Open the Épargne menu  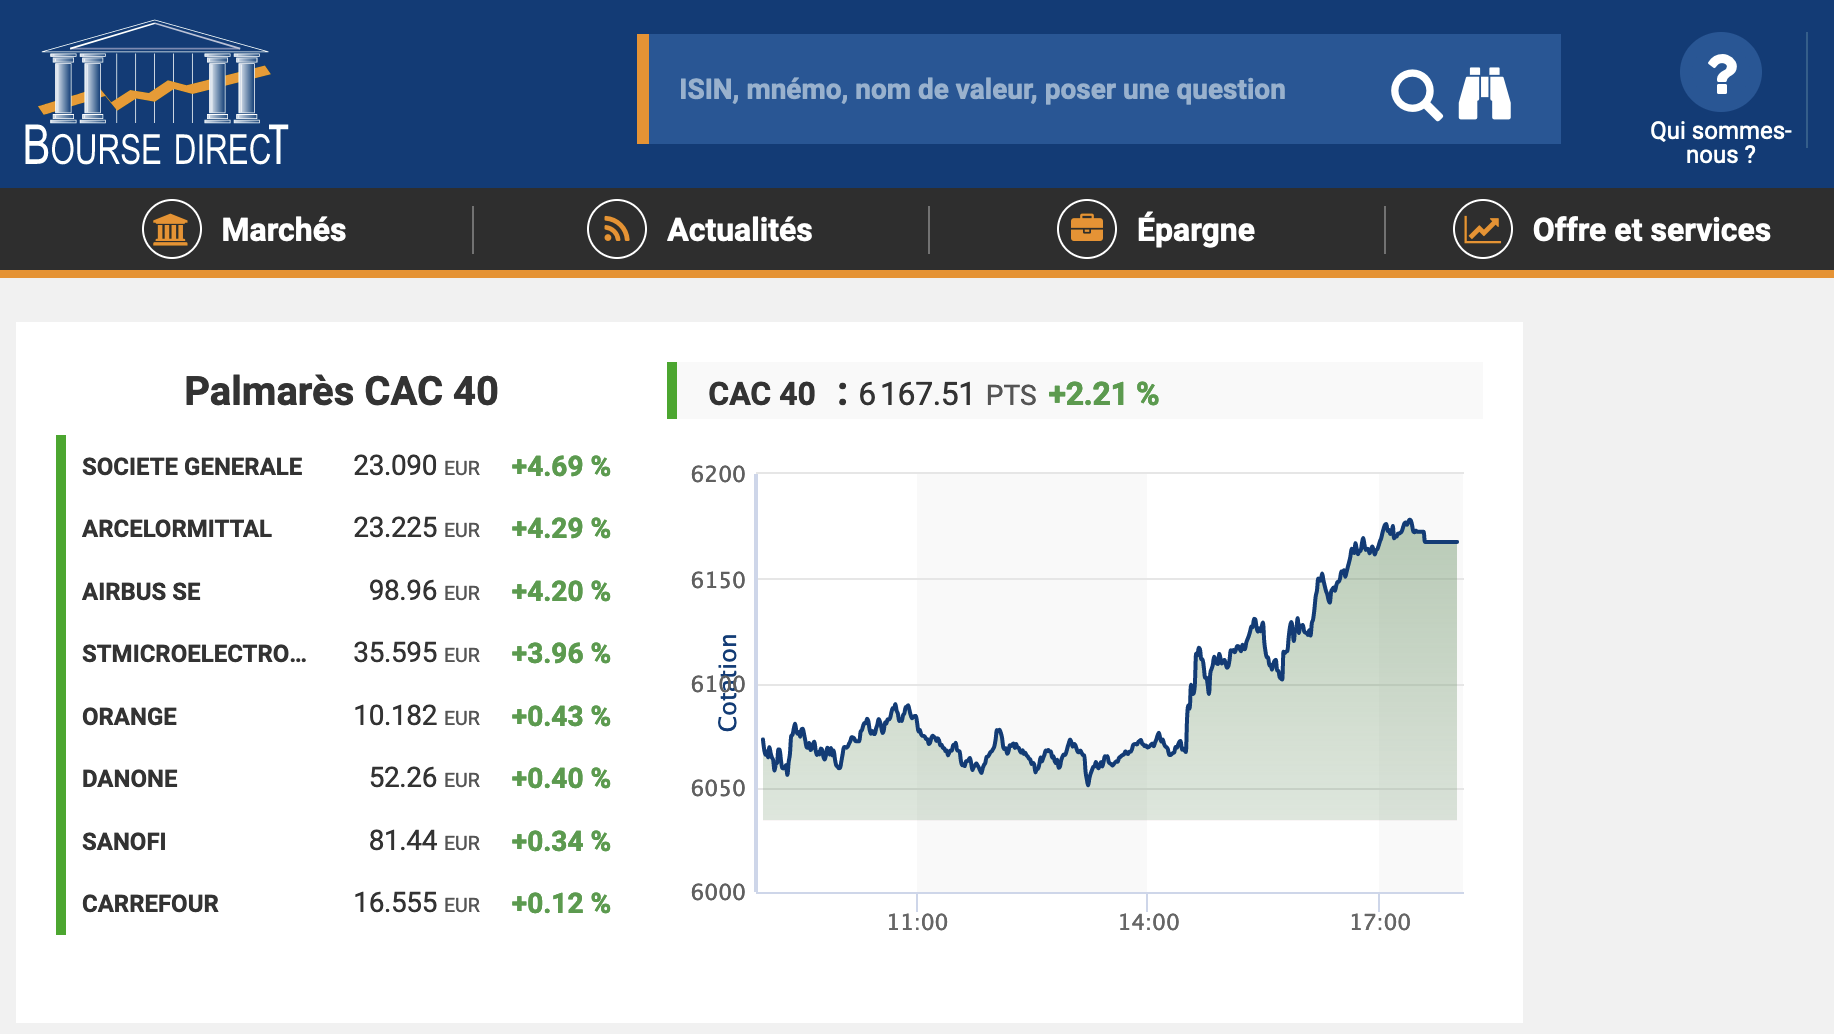coord(1195,230)
